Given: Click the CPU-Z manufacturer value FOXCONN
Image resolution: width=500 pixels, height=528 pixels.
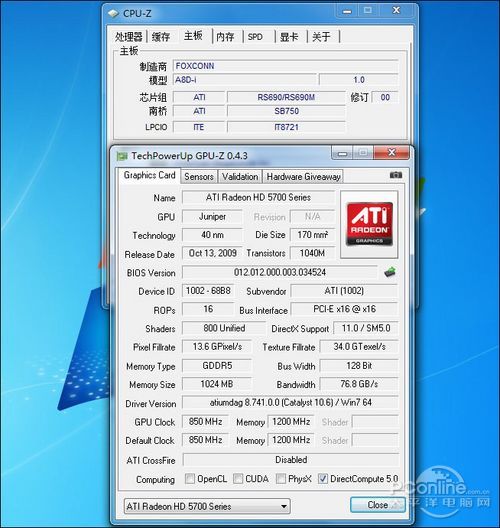Looking at the screenshot, I should pyautogui.click(x=286, y=66).
